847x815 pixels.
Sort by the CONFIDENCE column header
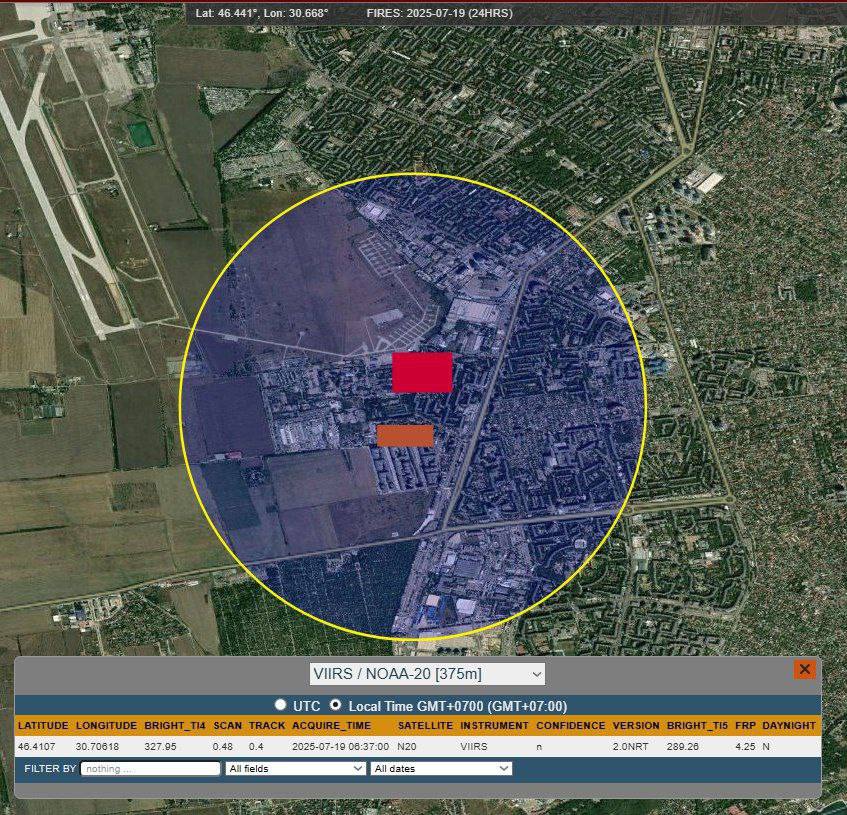(x=570, y=725)
